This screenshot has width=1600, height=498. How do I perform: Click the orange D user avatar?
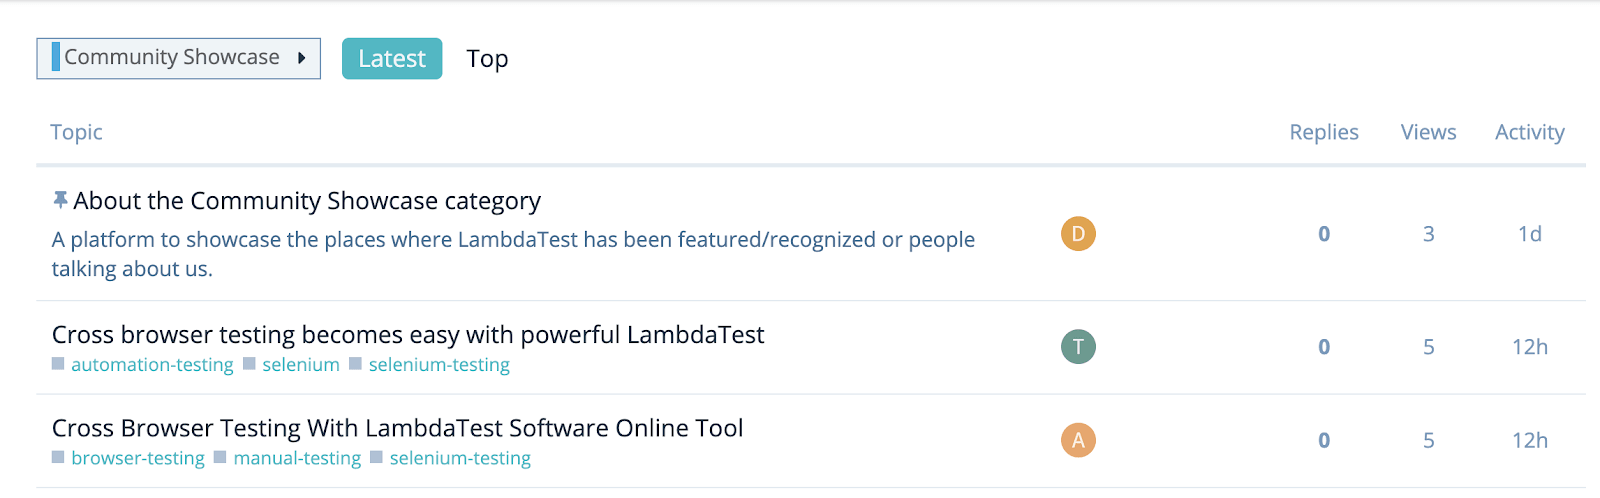pyautogui.click(x=1078, y=234)
